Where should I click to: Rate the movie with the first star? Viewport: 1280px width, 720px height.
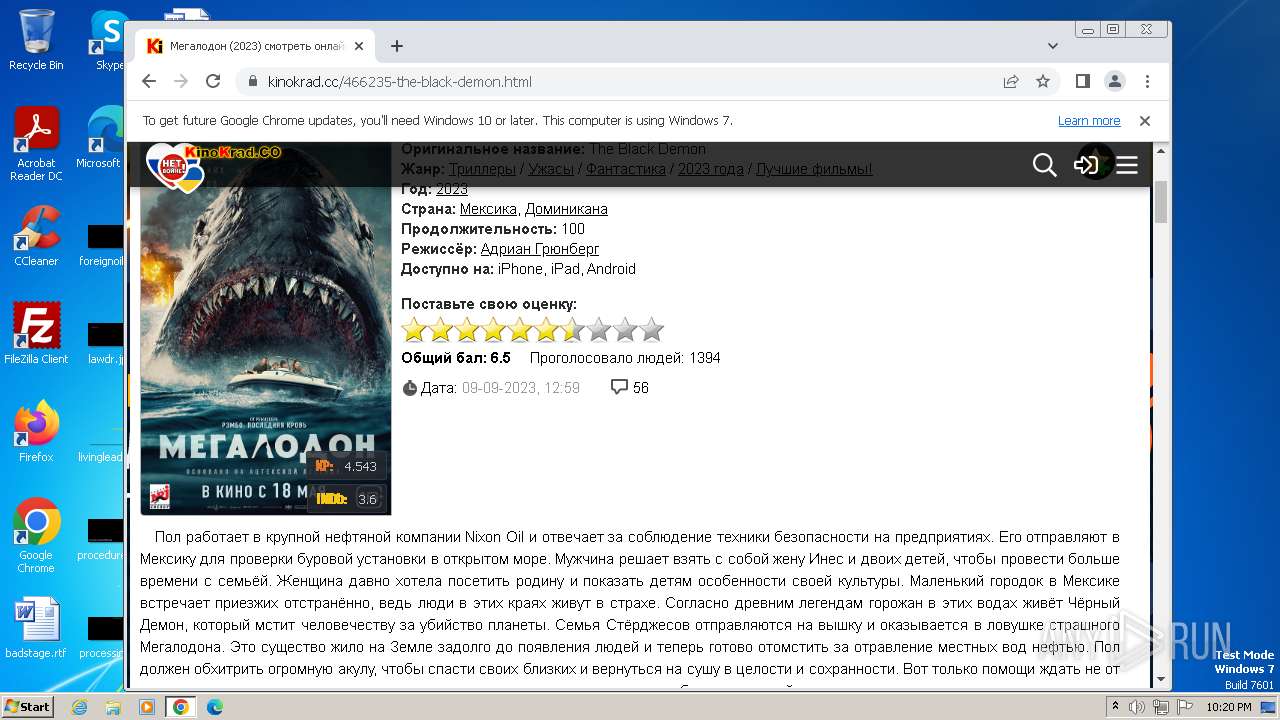pyautogui.click(x=414, y=330)
